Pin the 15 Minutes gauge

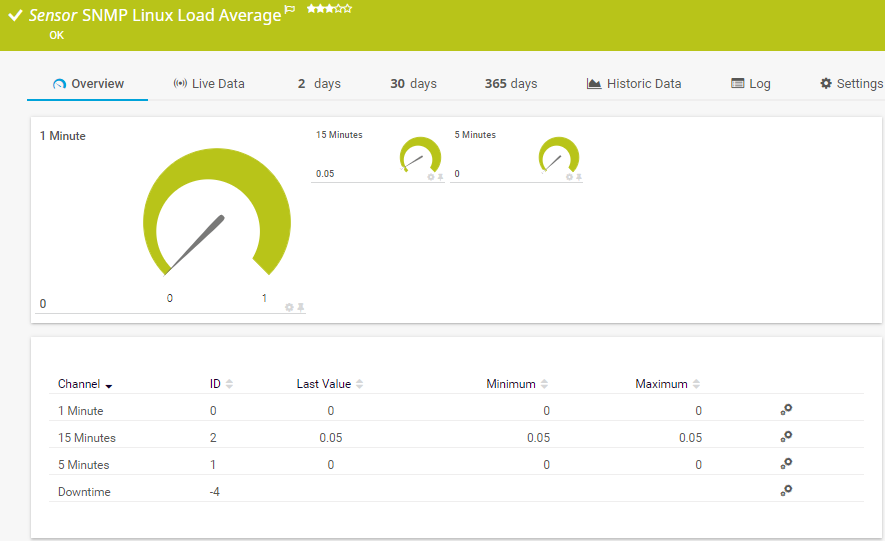tap(440, 177)
